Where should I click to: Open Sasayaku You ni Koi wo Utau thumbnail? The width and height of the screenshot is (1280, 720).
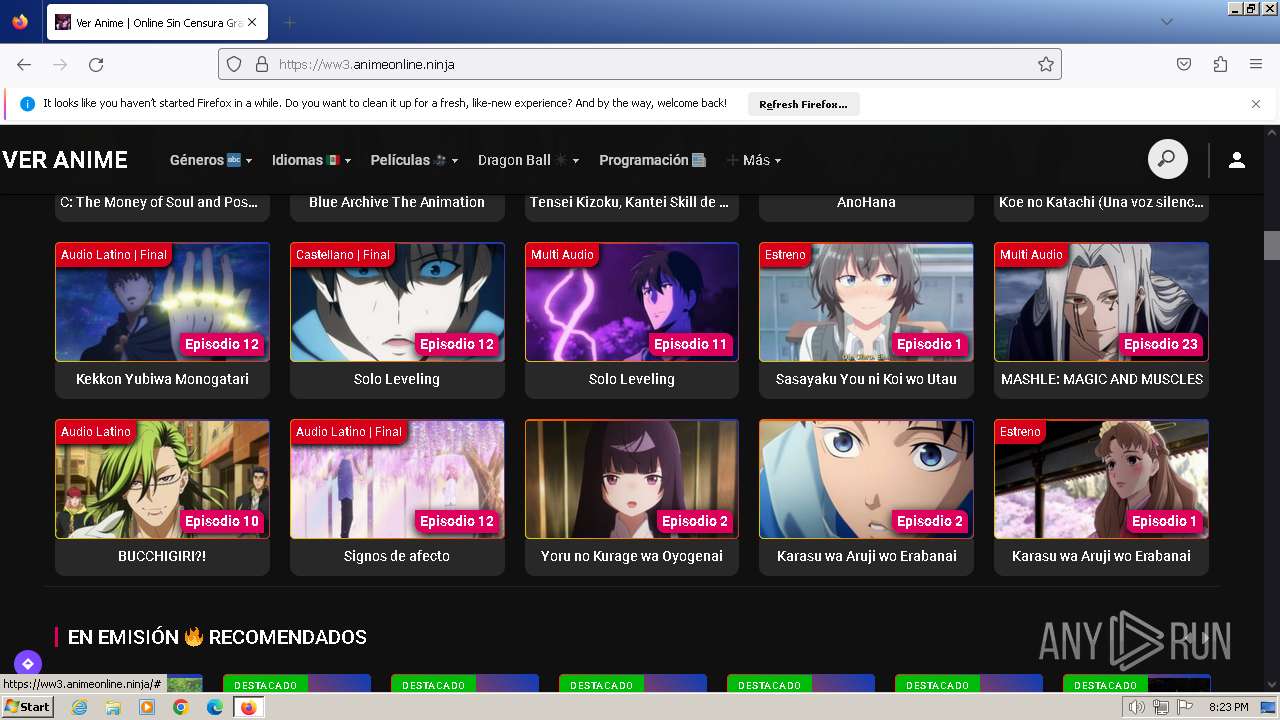tap(866, 302)
